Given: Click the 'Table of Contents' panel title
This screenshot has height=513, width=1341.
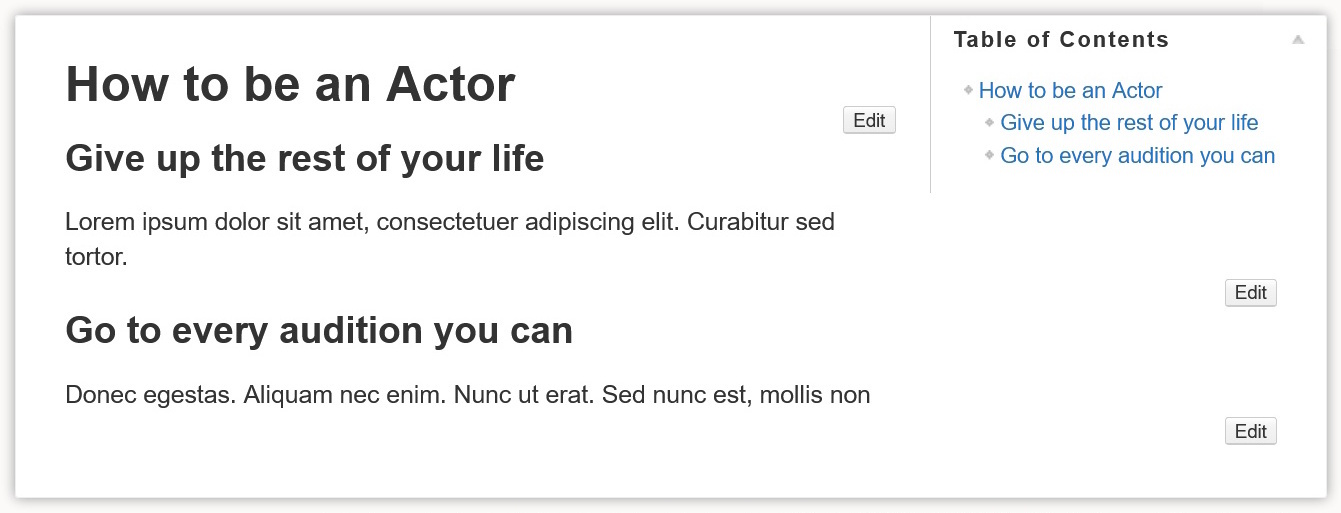Looking at the screenshot, I should (x=1061, y=40).
